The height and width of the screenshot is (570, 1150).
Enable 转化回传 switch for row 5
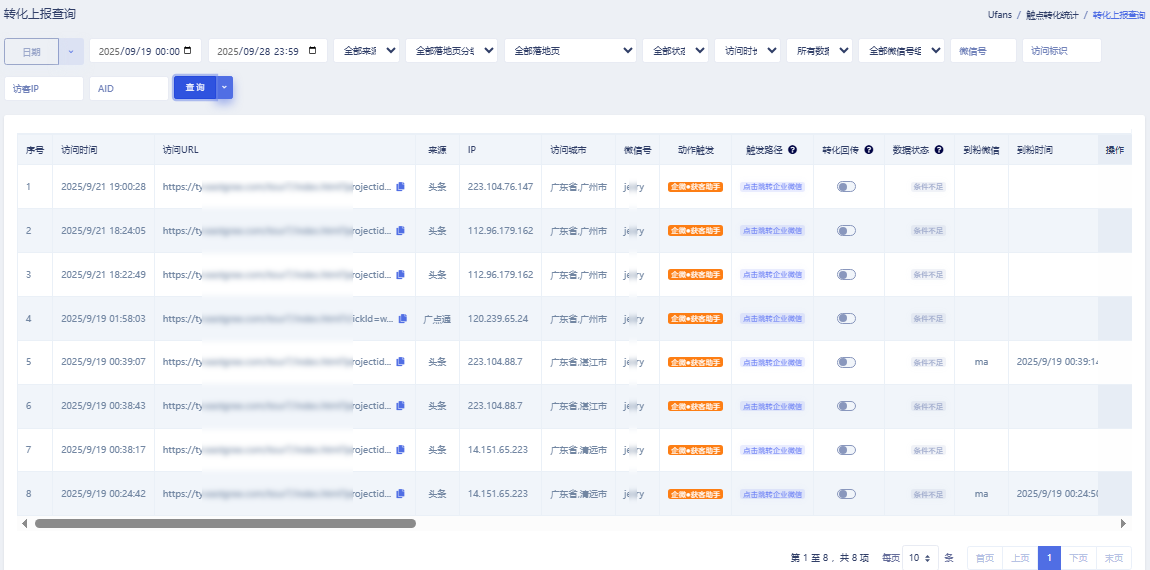(846, 362)
